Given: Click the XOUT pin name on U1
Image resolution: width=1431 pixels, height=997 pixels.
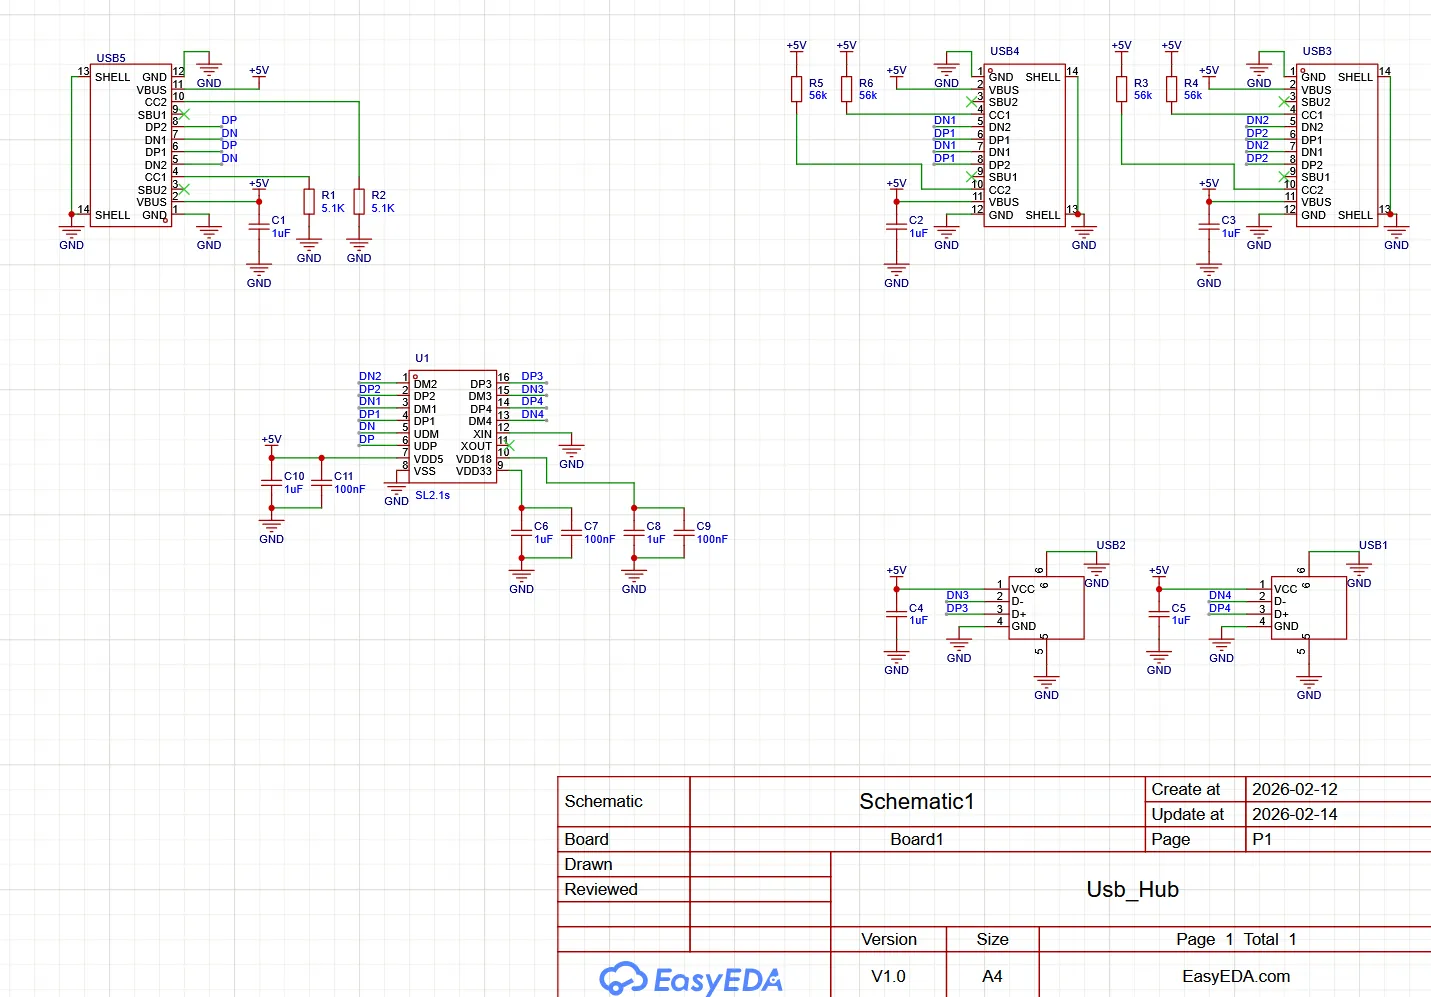Looking at the screenshot, I should (x=476, y=446).
